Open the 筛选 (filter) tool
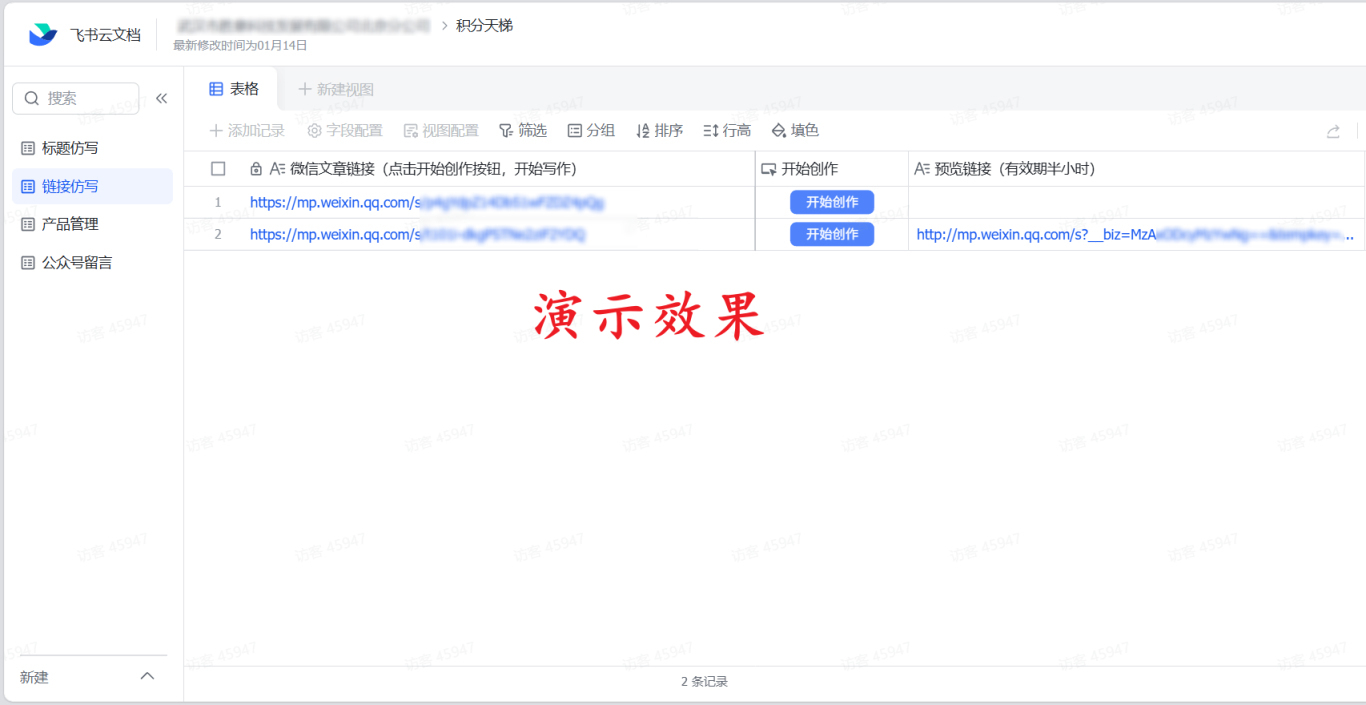Screen dimensions: 1366x705 pyautogui.click(x=522, y=130)
